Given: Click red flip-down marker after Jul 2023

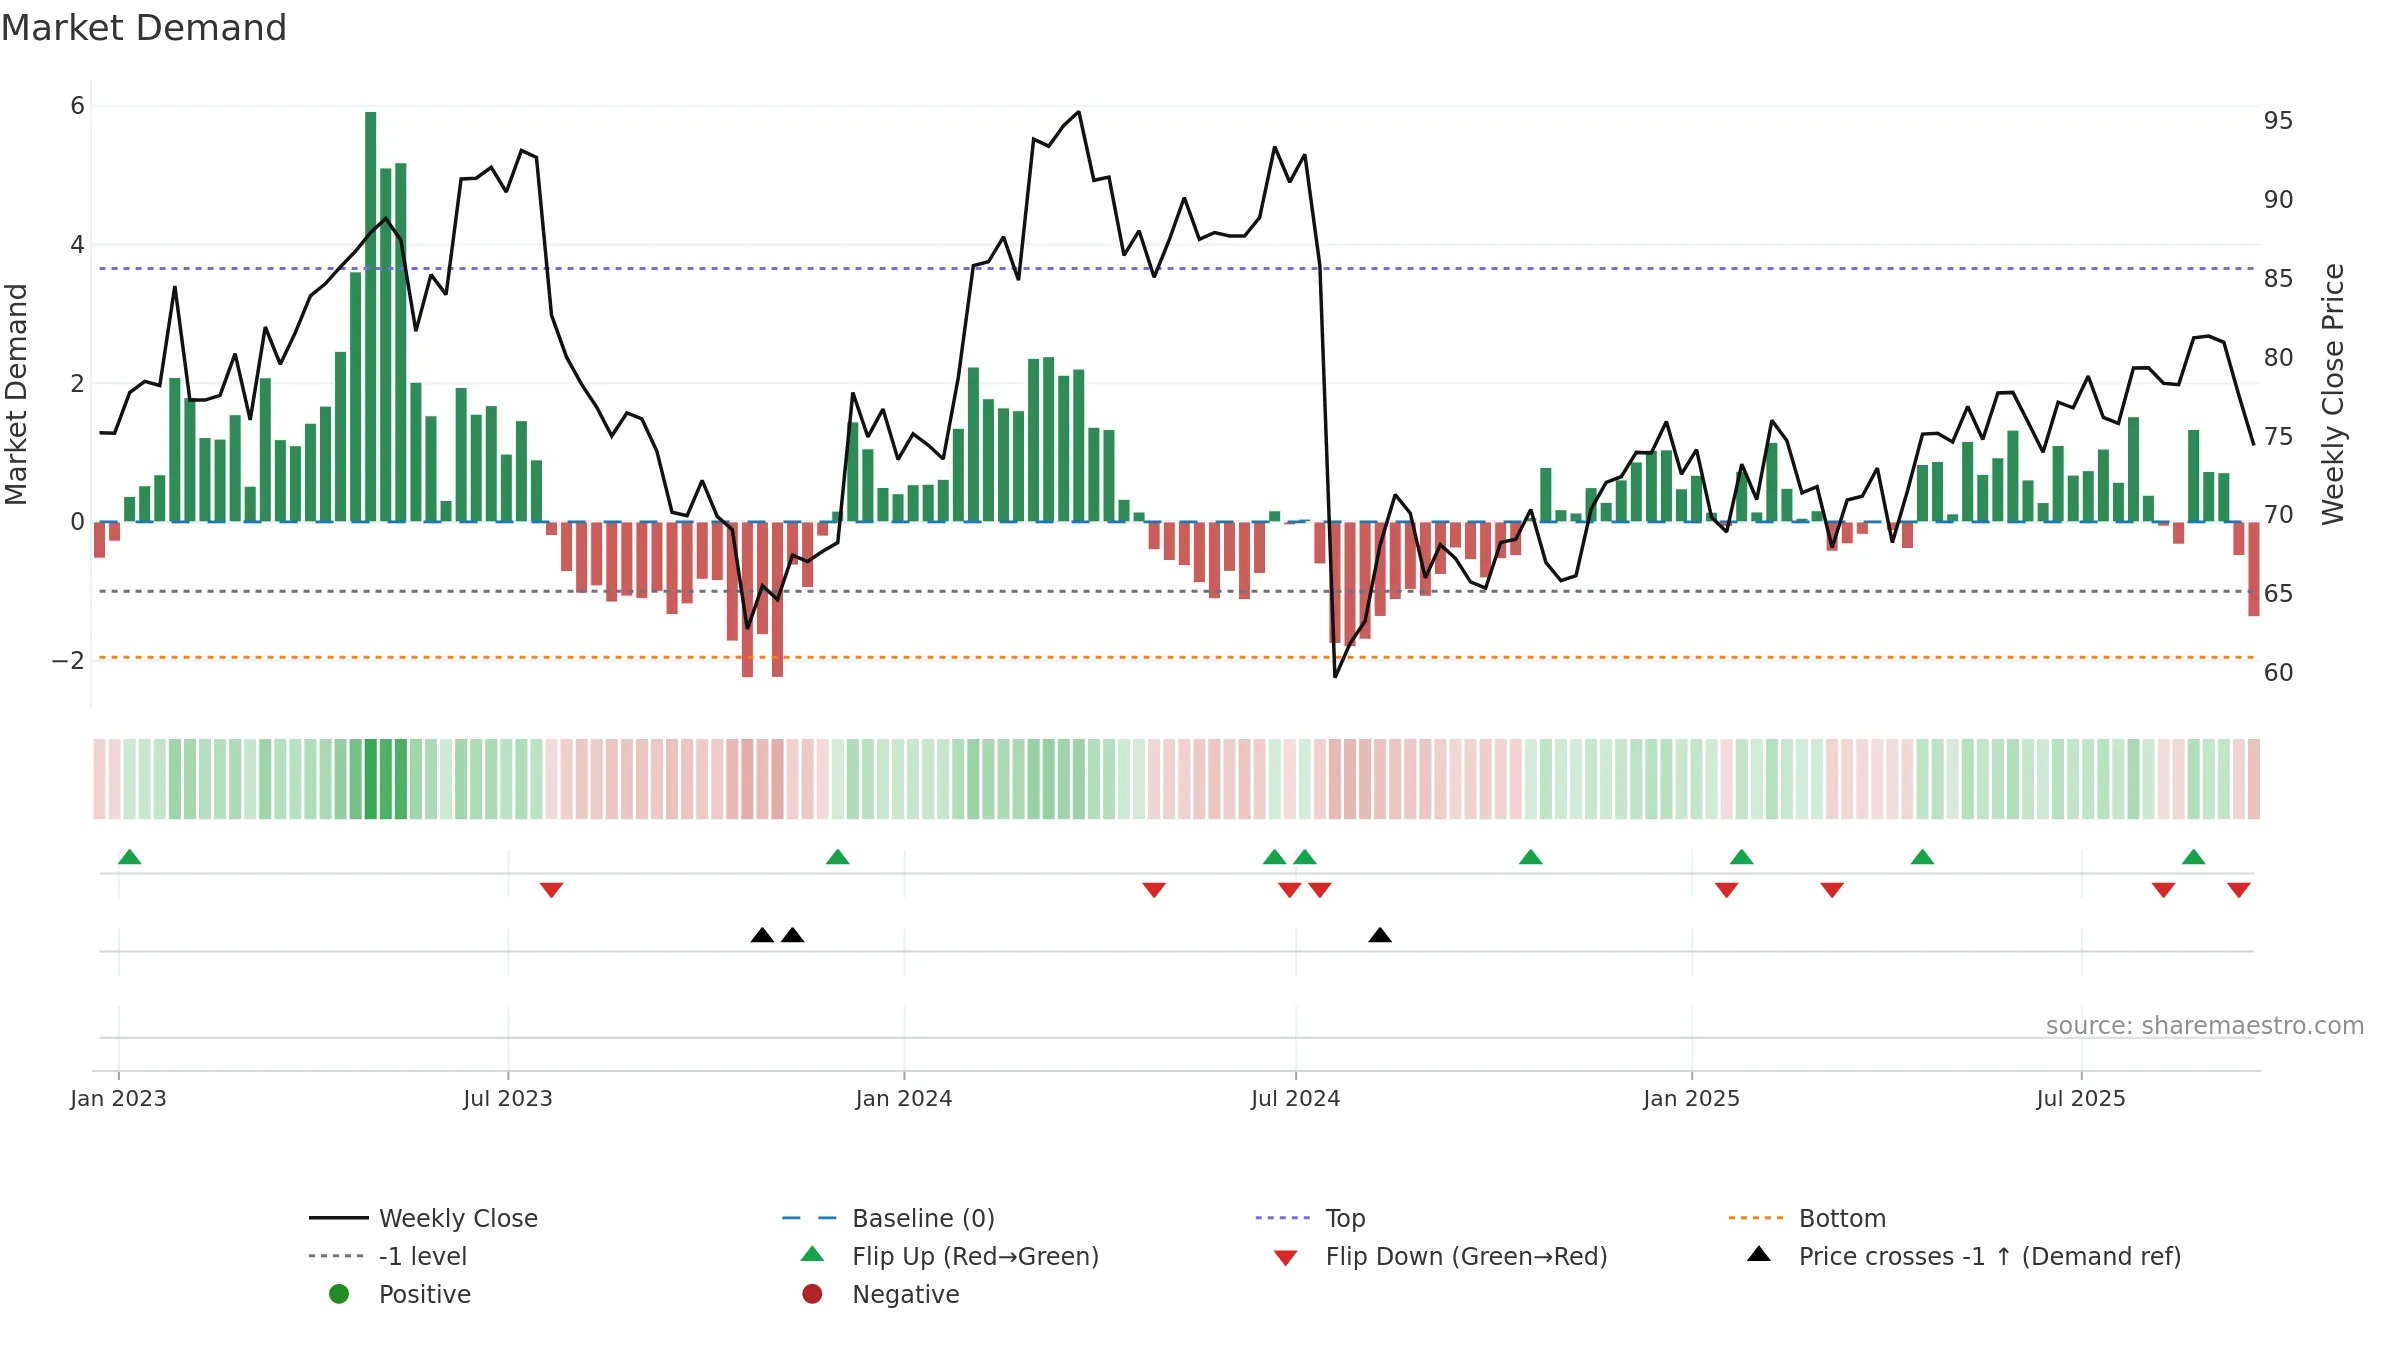Looking at the screenshot, I should point(551,890).
